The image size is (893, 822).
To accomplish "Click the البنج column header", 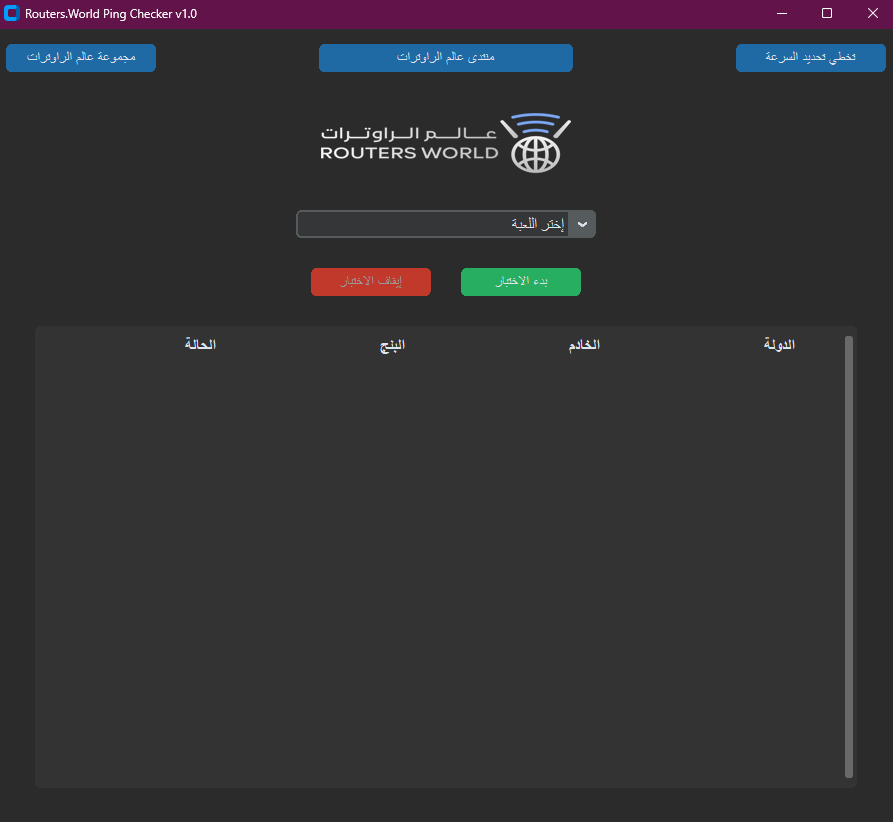I will coord(392,345).
